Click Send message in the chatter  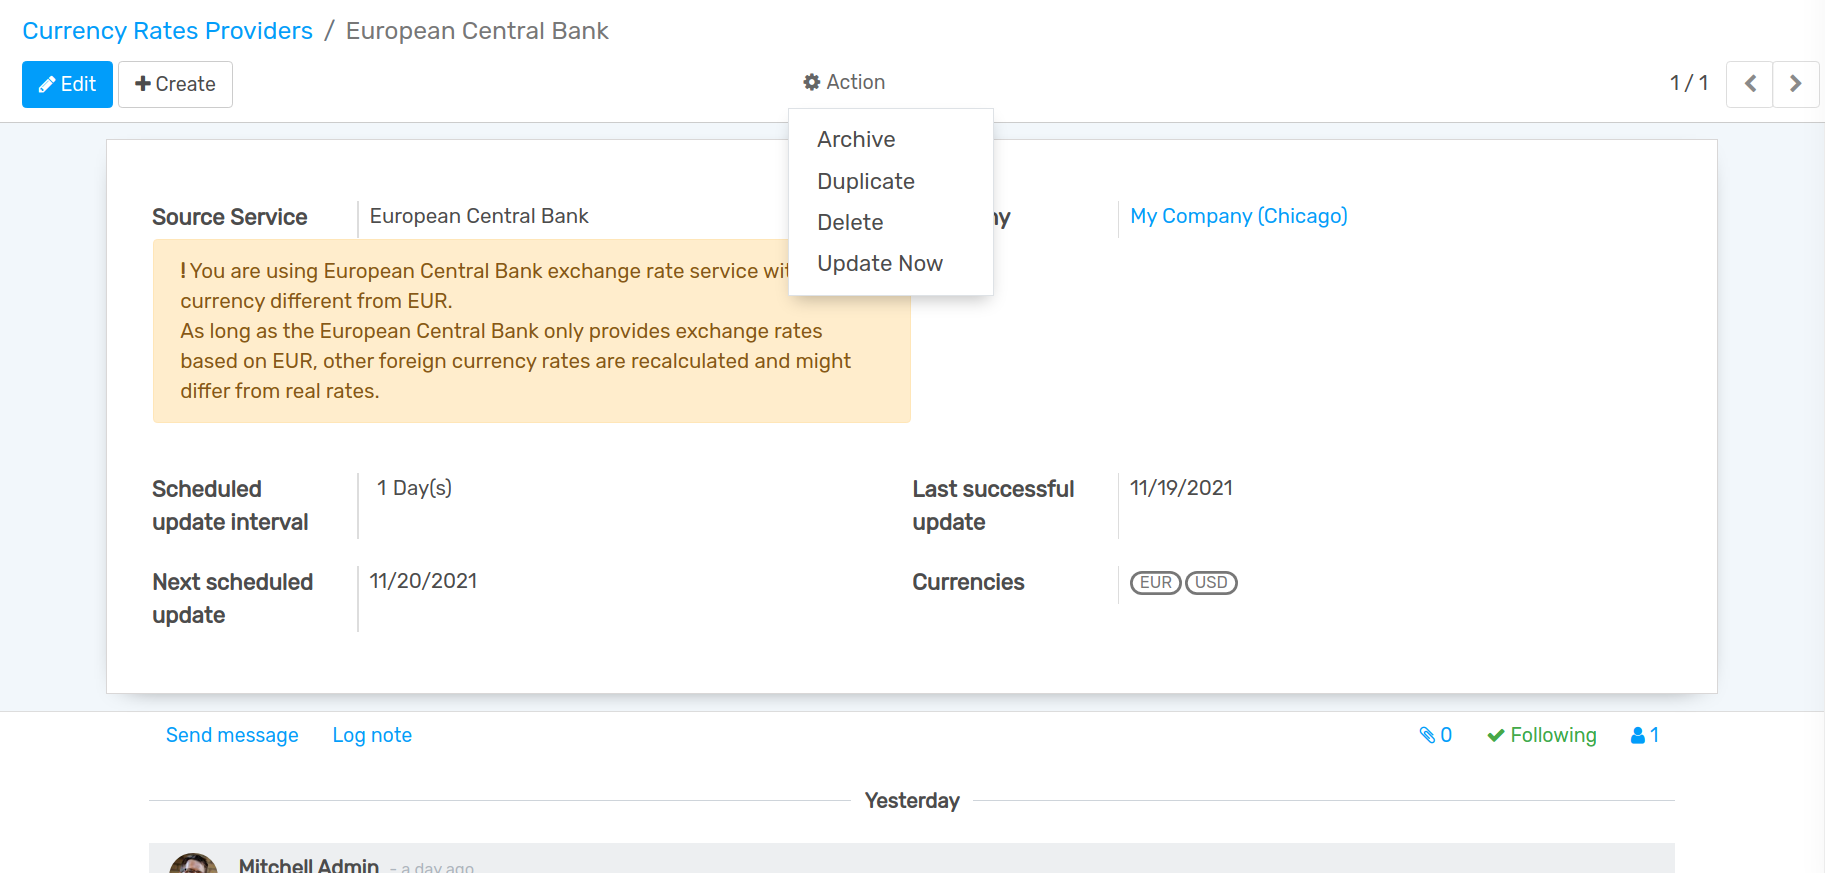point(232,735)
